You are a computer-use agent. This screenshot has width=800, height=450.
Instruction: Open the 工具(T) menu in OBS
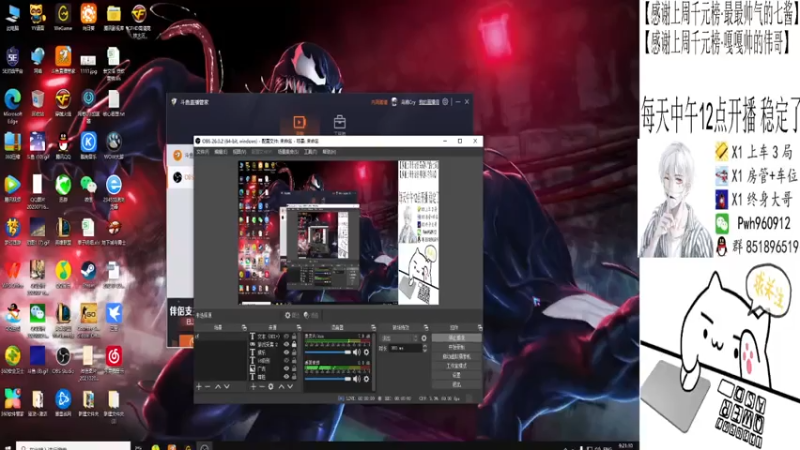(x=311, y=152)
